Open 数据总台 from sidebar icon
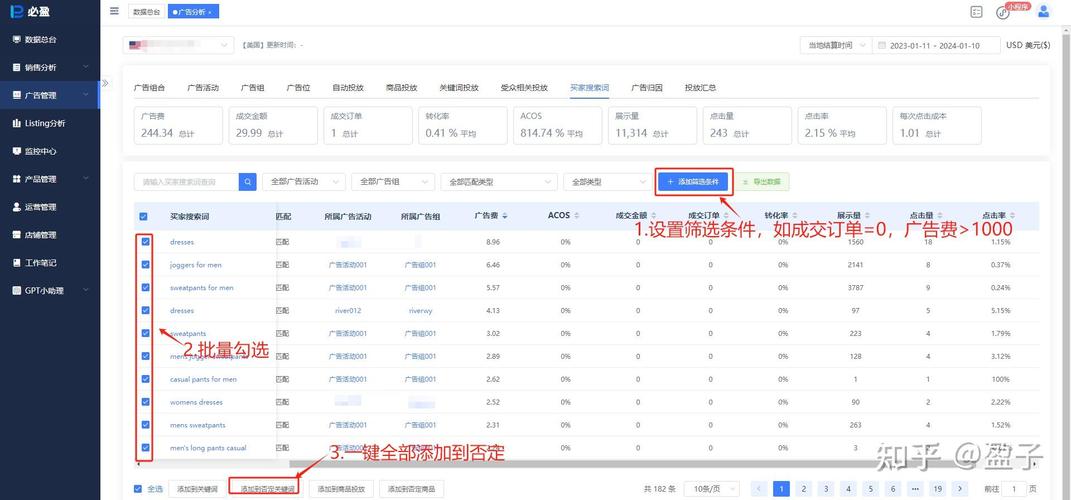Screen dimensions: 1071x500 point(16,40)
